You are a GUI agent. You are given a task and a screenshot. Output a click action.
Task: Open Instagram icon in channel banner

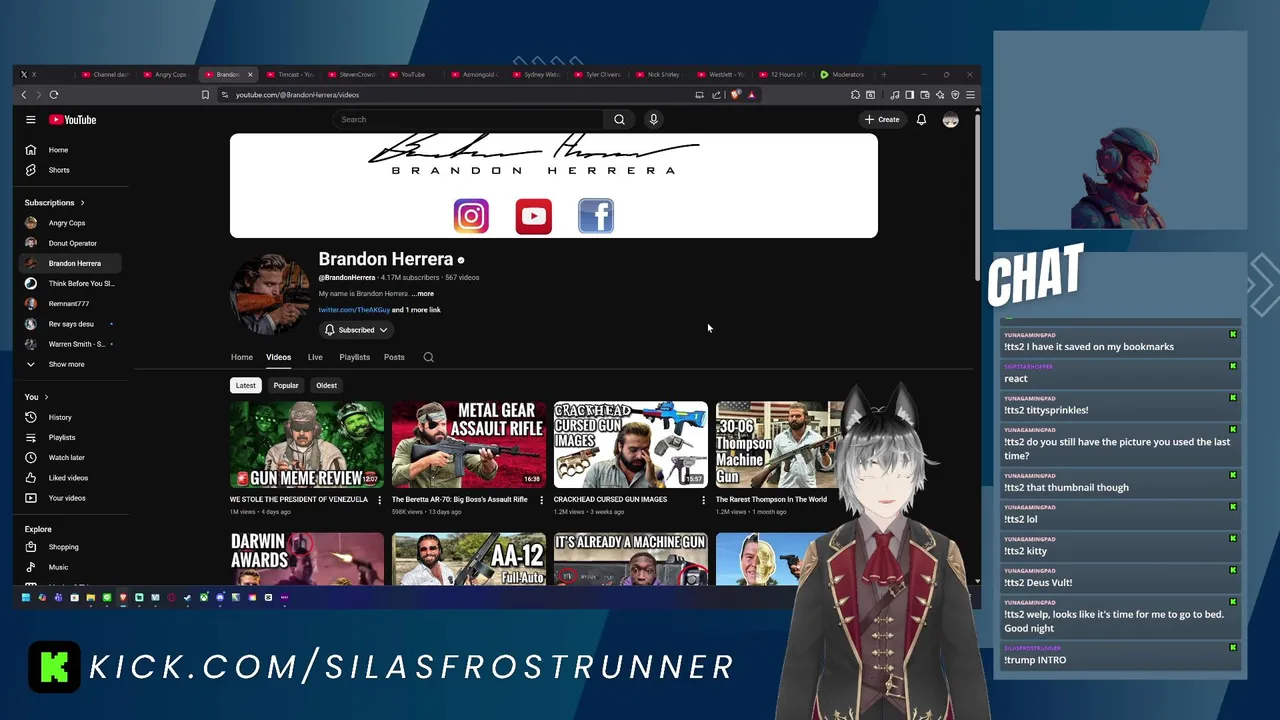tap(471, 216)
